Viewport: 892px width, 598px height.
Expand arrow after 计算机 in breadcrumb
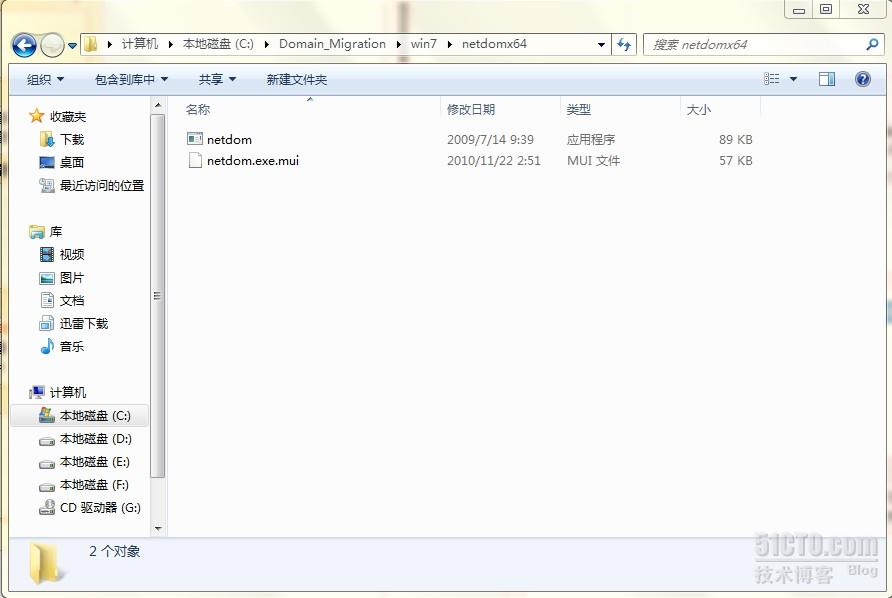point(171,44)
